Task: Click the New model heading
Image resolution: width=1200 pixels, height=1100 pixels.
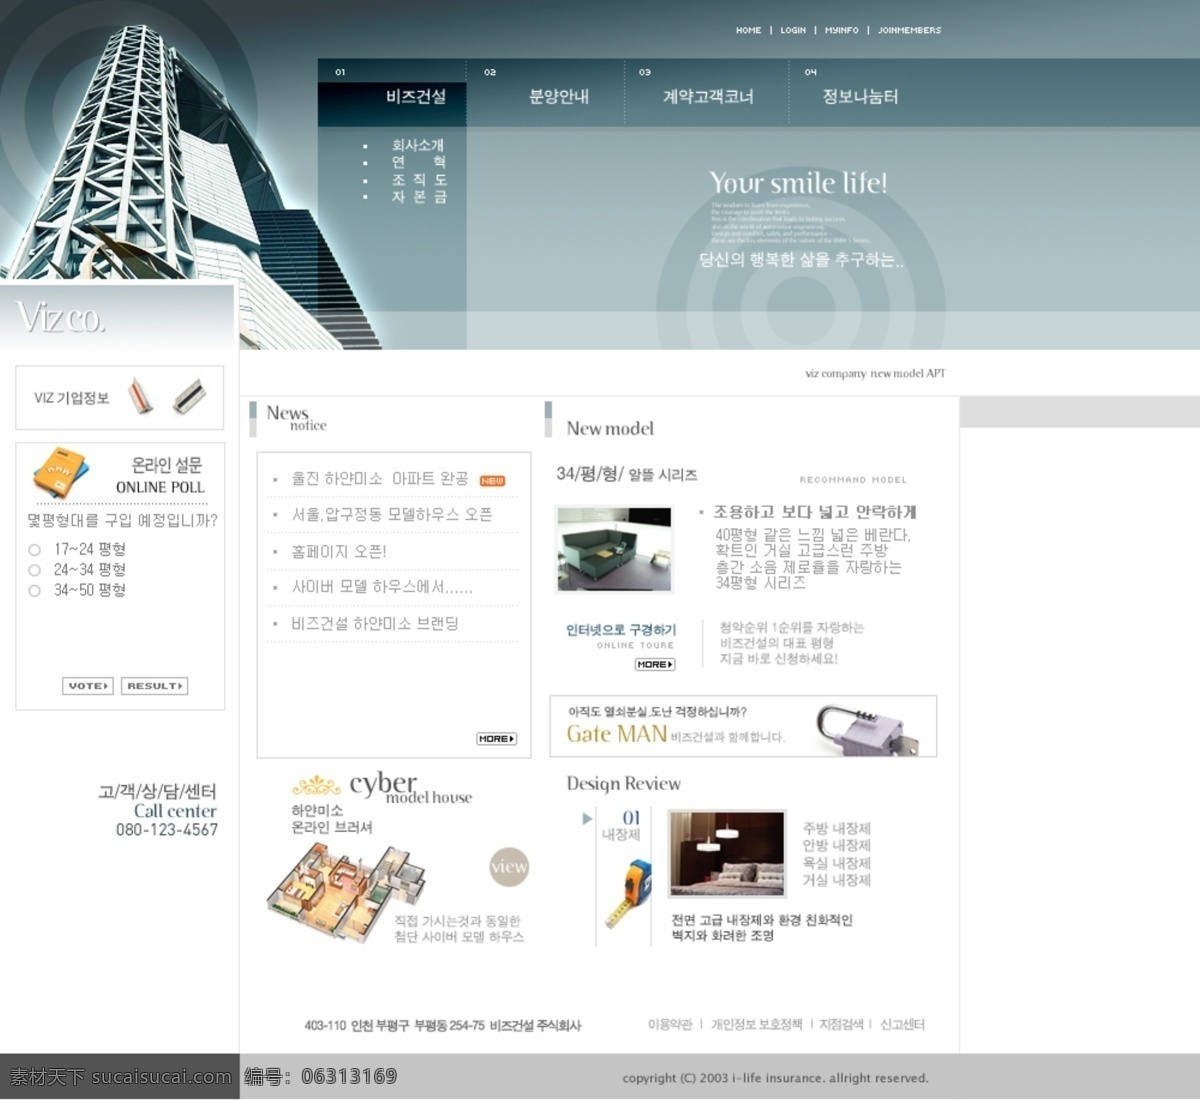Action: [610, 428]
